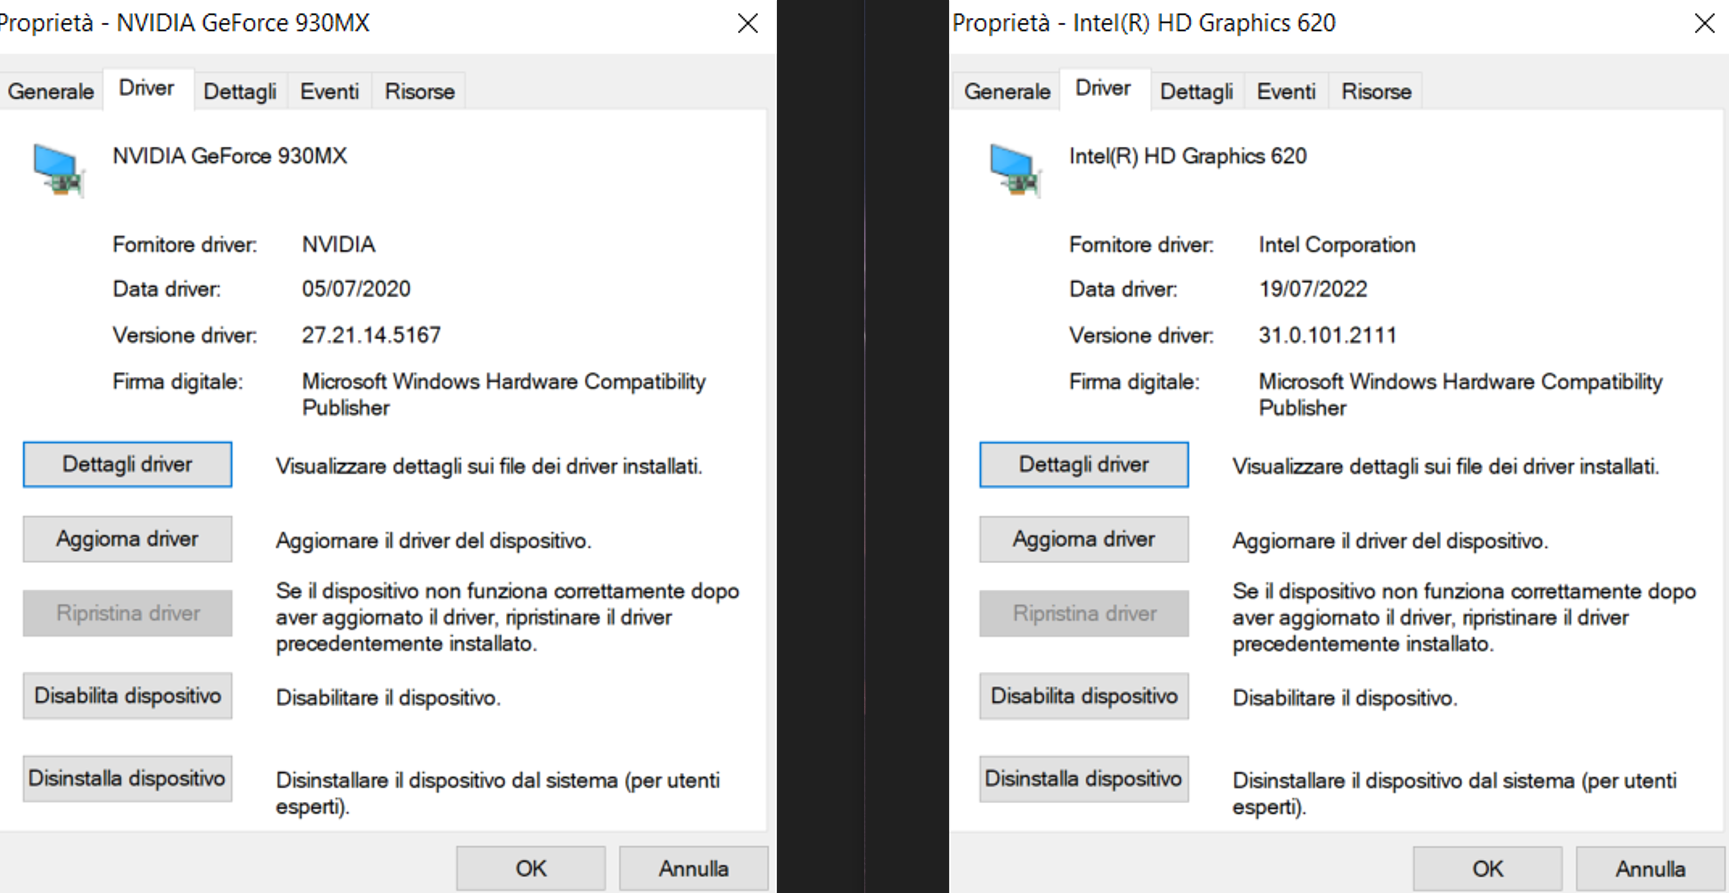
Task: Close the NVIDIA GeForce 930MX properties window
Action: [x=747, y=23]
